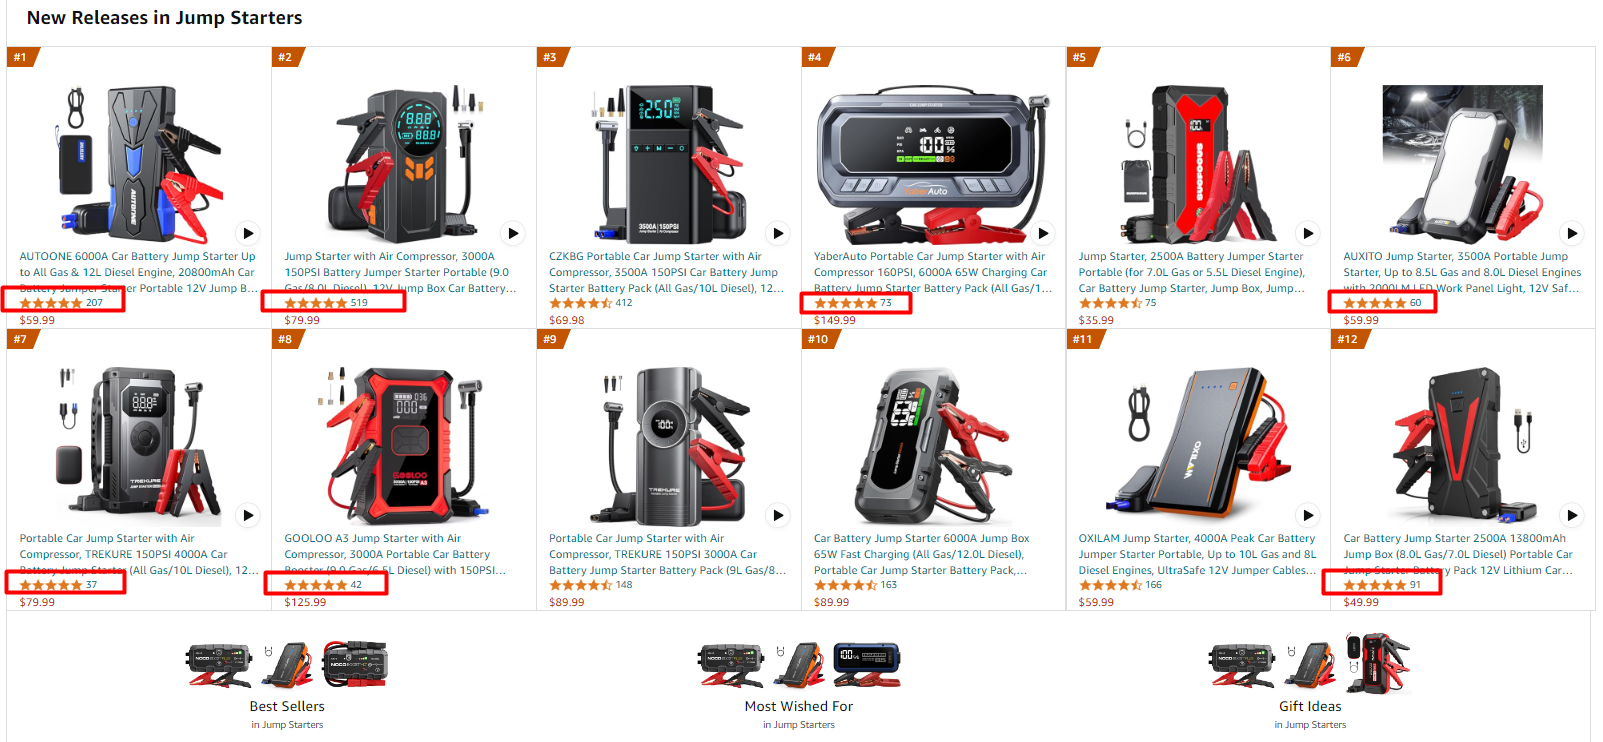Open the 166 ratings for OXILAM starter

coord(1120,585)
